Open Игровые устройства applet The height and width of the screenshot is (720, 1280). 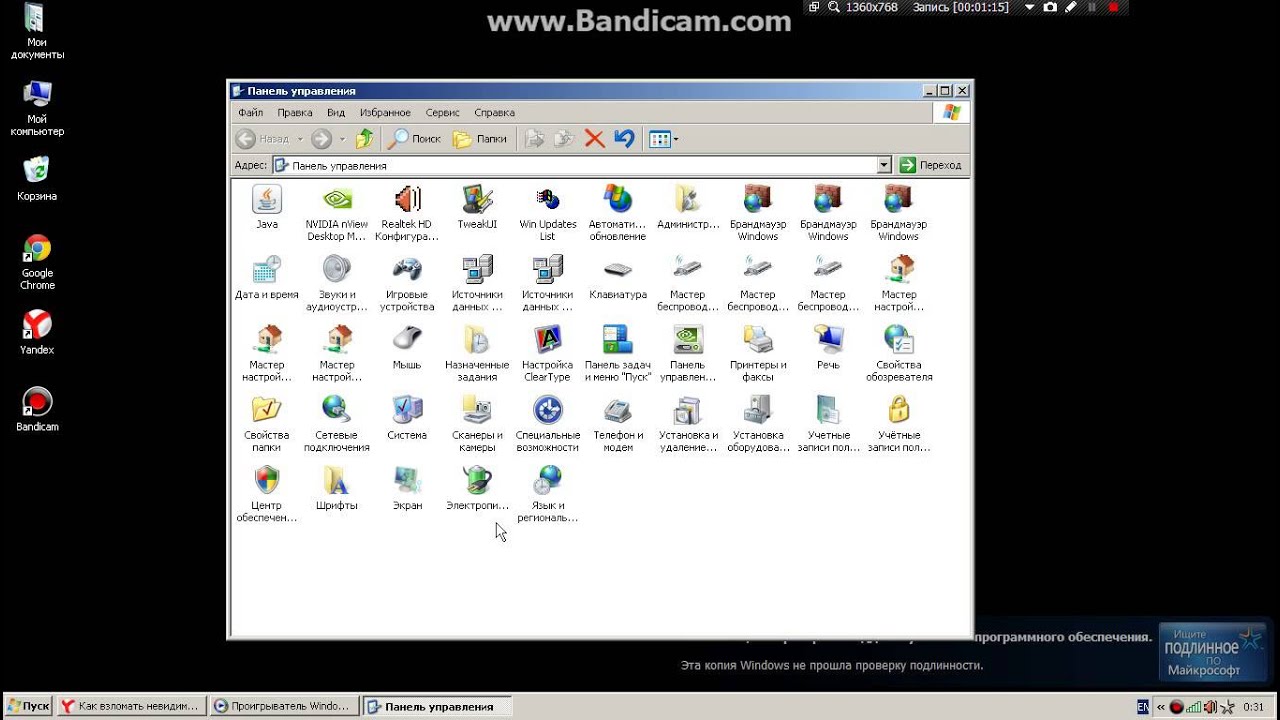pyautogui.click(x=407, y=283)
